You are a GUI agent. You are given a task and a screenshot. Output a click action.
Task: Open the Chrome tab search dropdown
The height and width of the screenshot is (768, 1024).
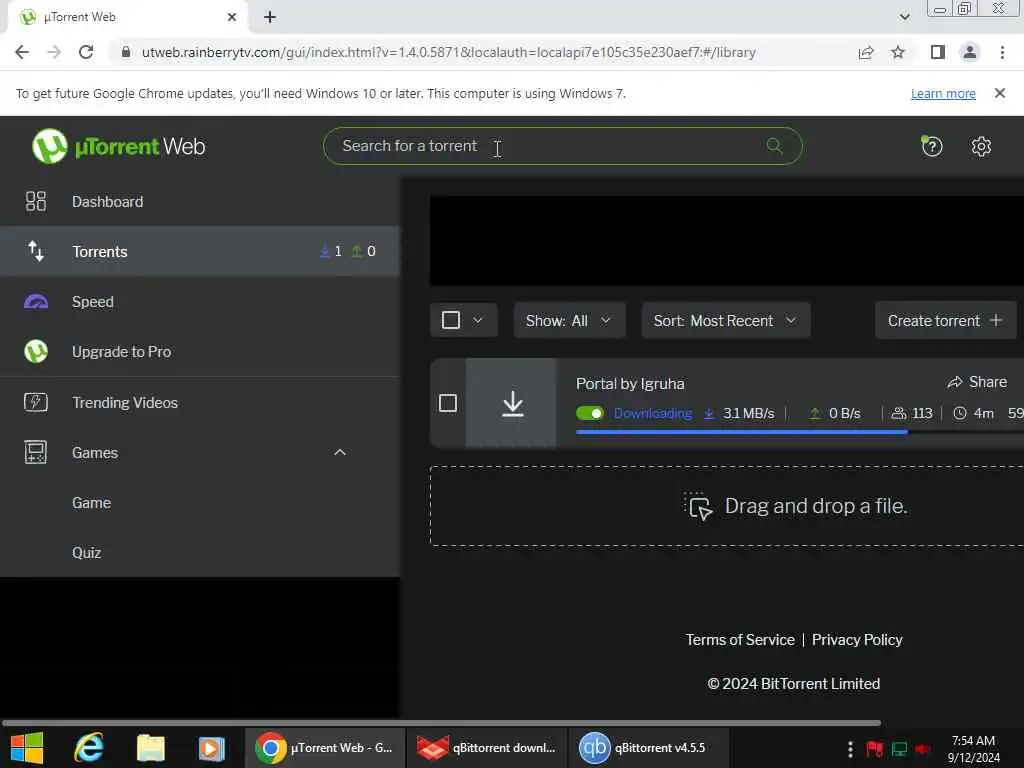tap(904, 17)
